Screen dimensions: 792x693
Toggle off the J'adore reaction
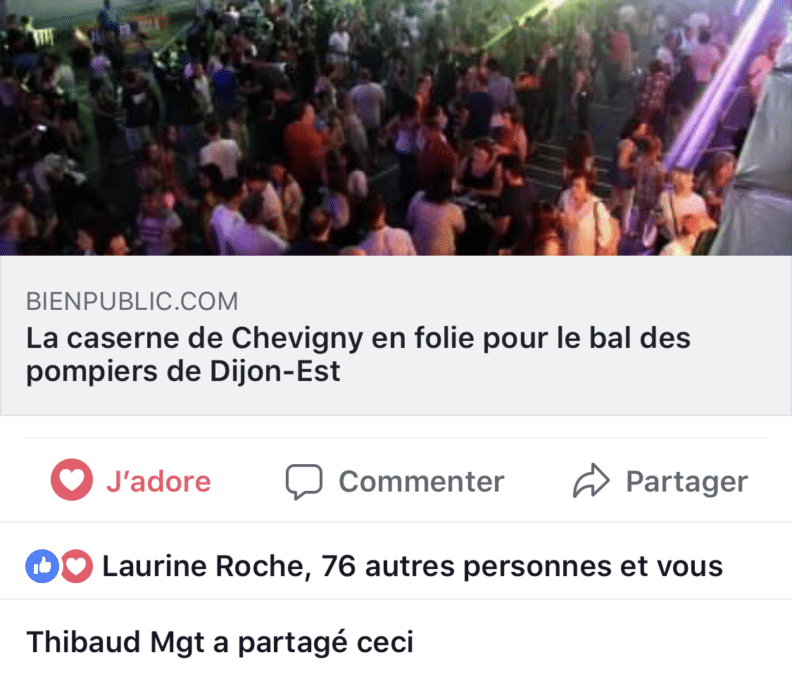tap(131, 480)
